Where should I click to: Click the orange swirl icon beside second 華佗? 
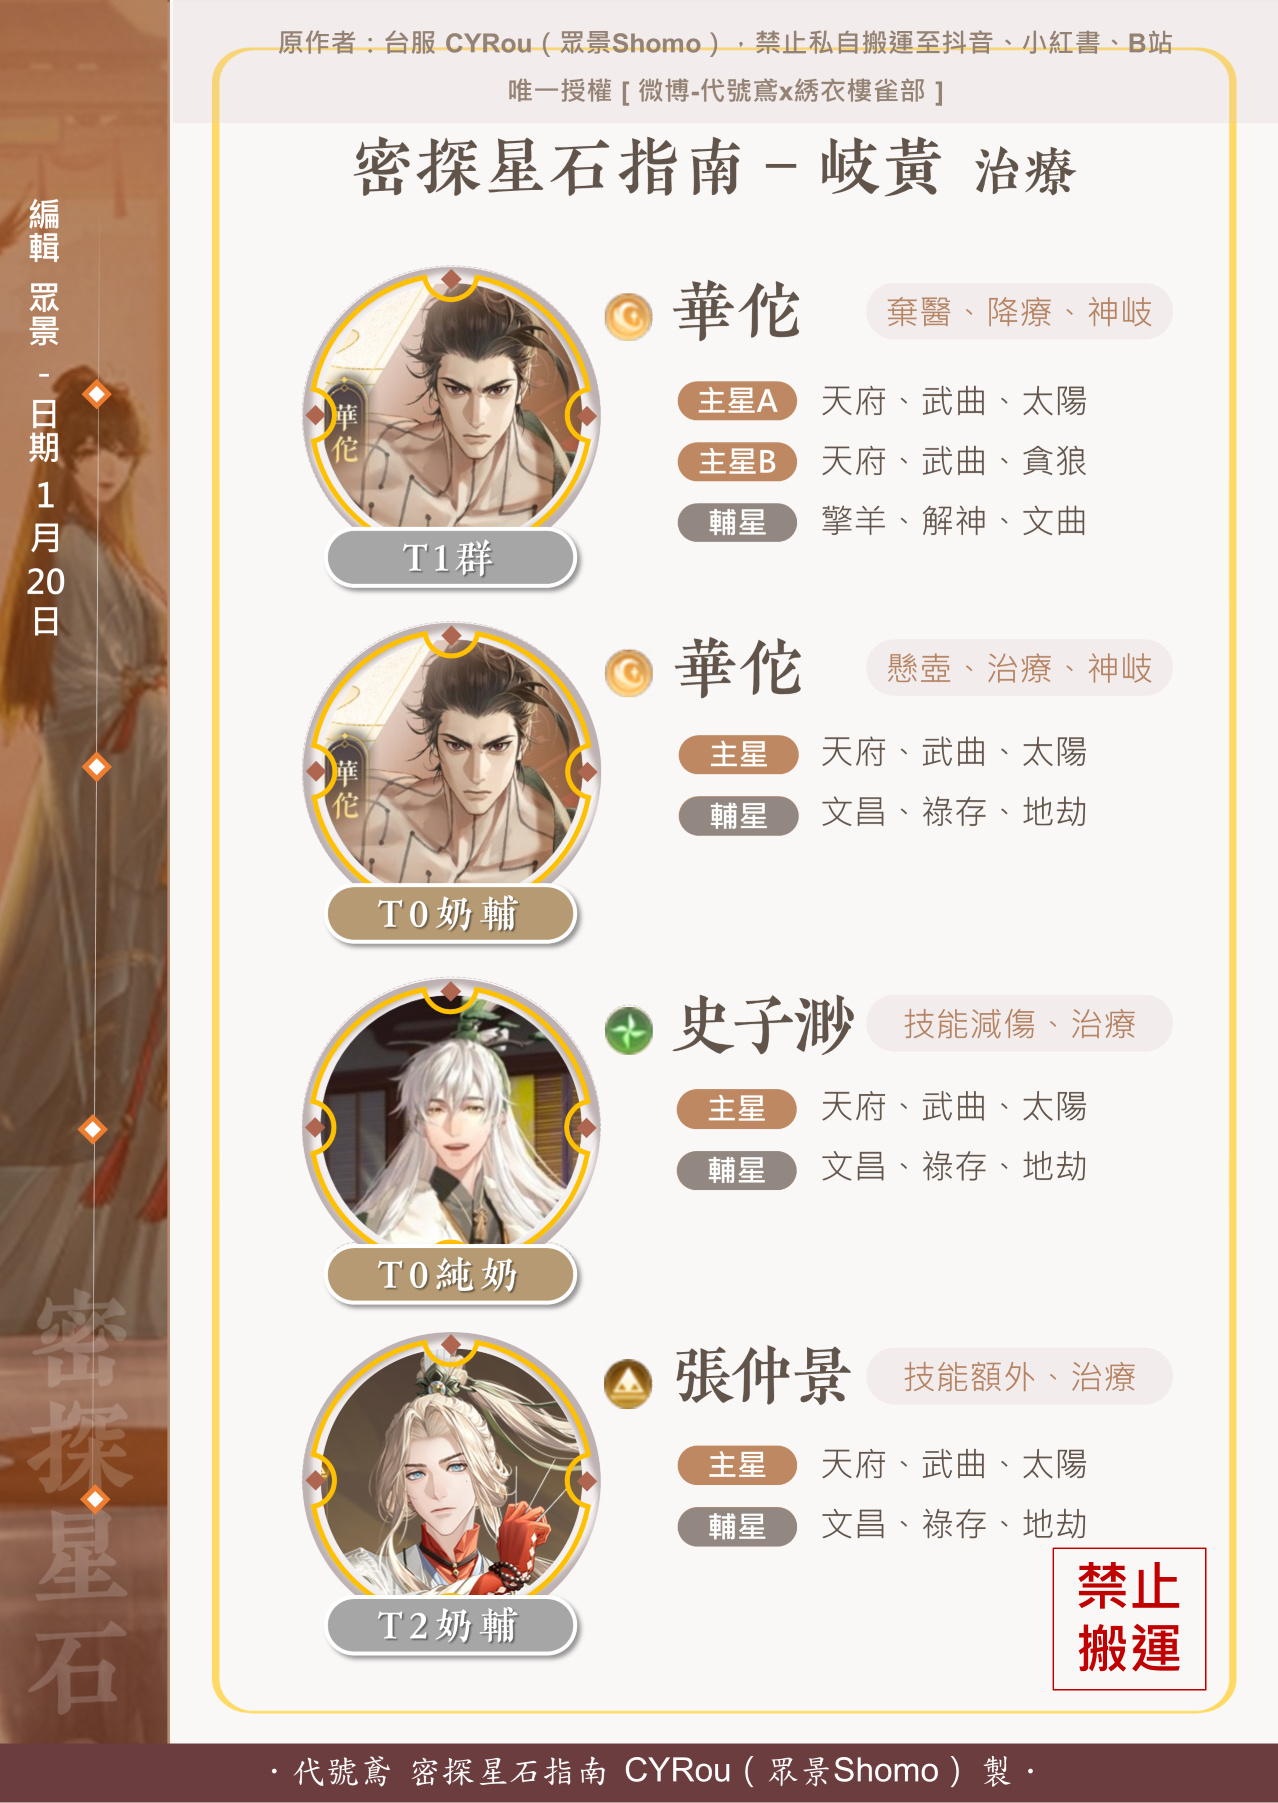point(629,673)
